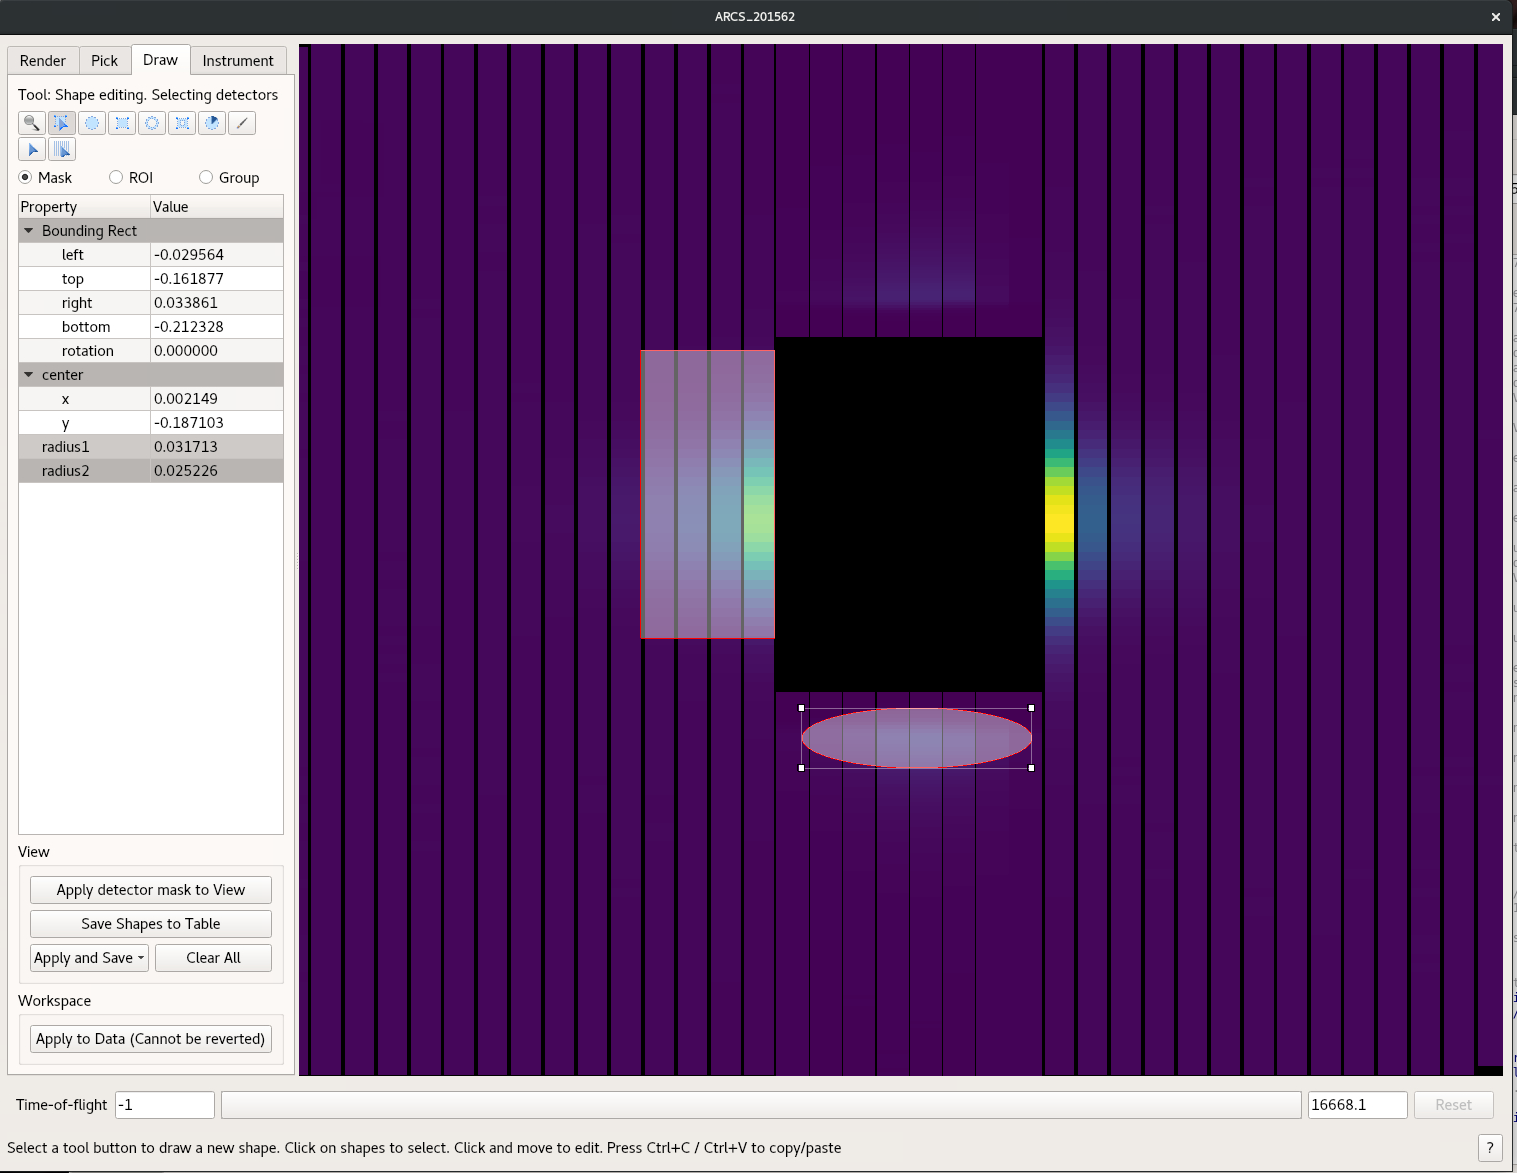Select the radius2 value 0.025226

pyautogui.click(x=216, y=471)
